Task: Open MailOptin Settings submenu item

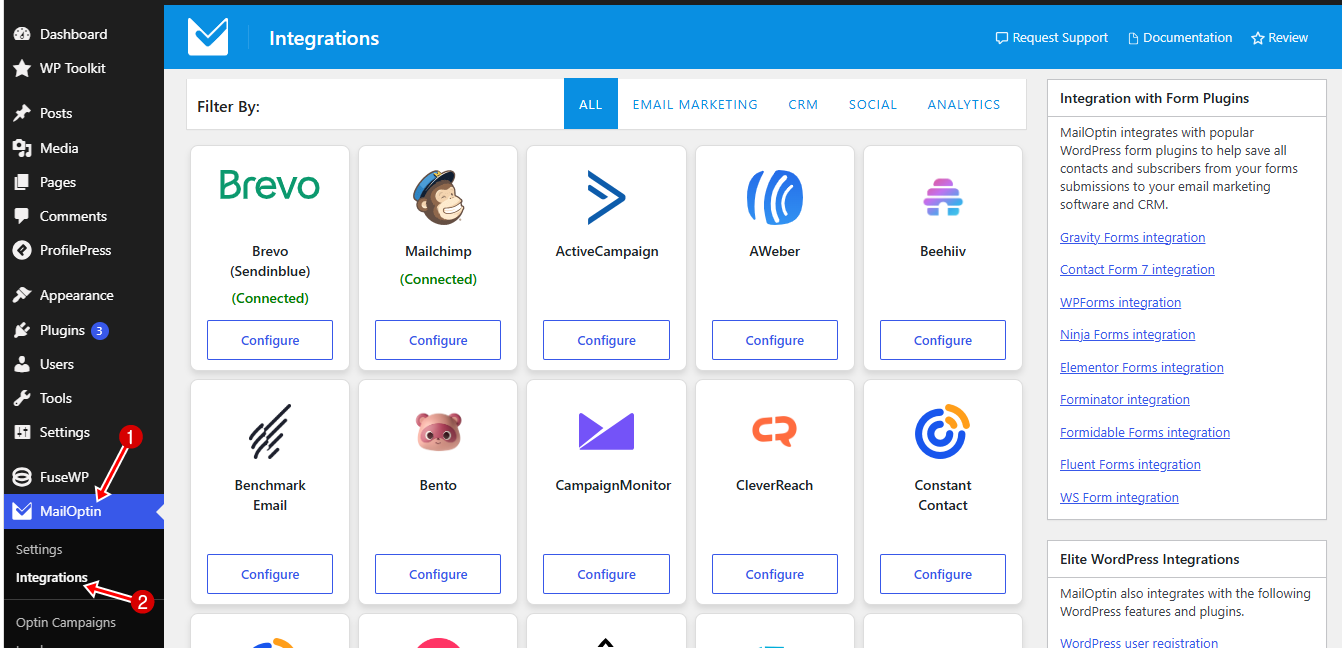Action: 39,549
